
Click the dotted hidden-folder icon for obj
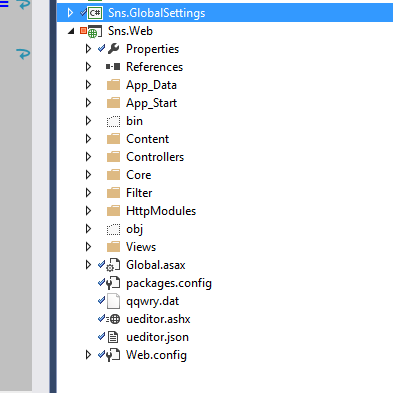113,229
